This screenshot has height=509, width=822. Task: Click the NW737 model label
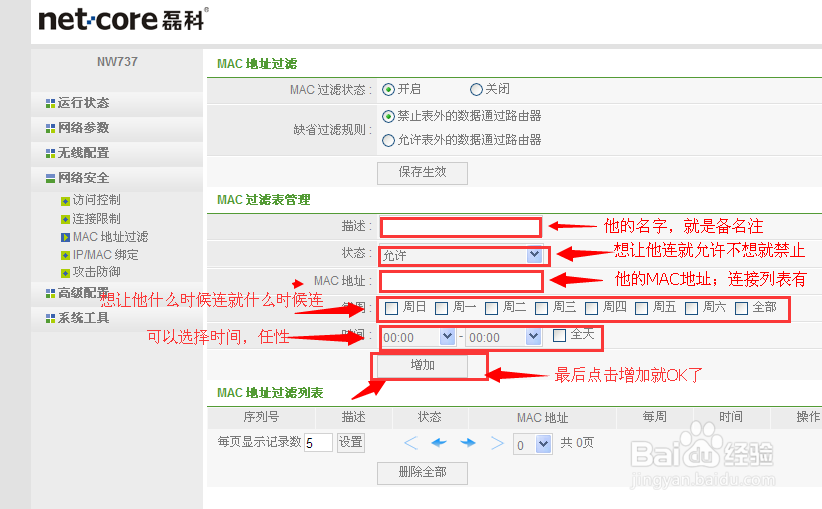click(117, 62)
